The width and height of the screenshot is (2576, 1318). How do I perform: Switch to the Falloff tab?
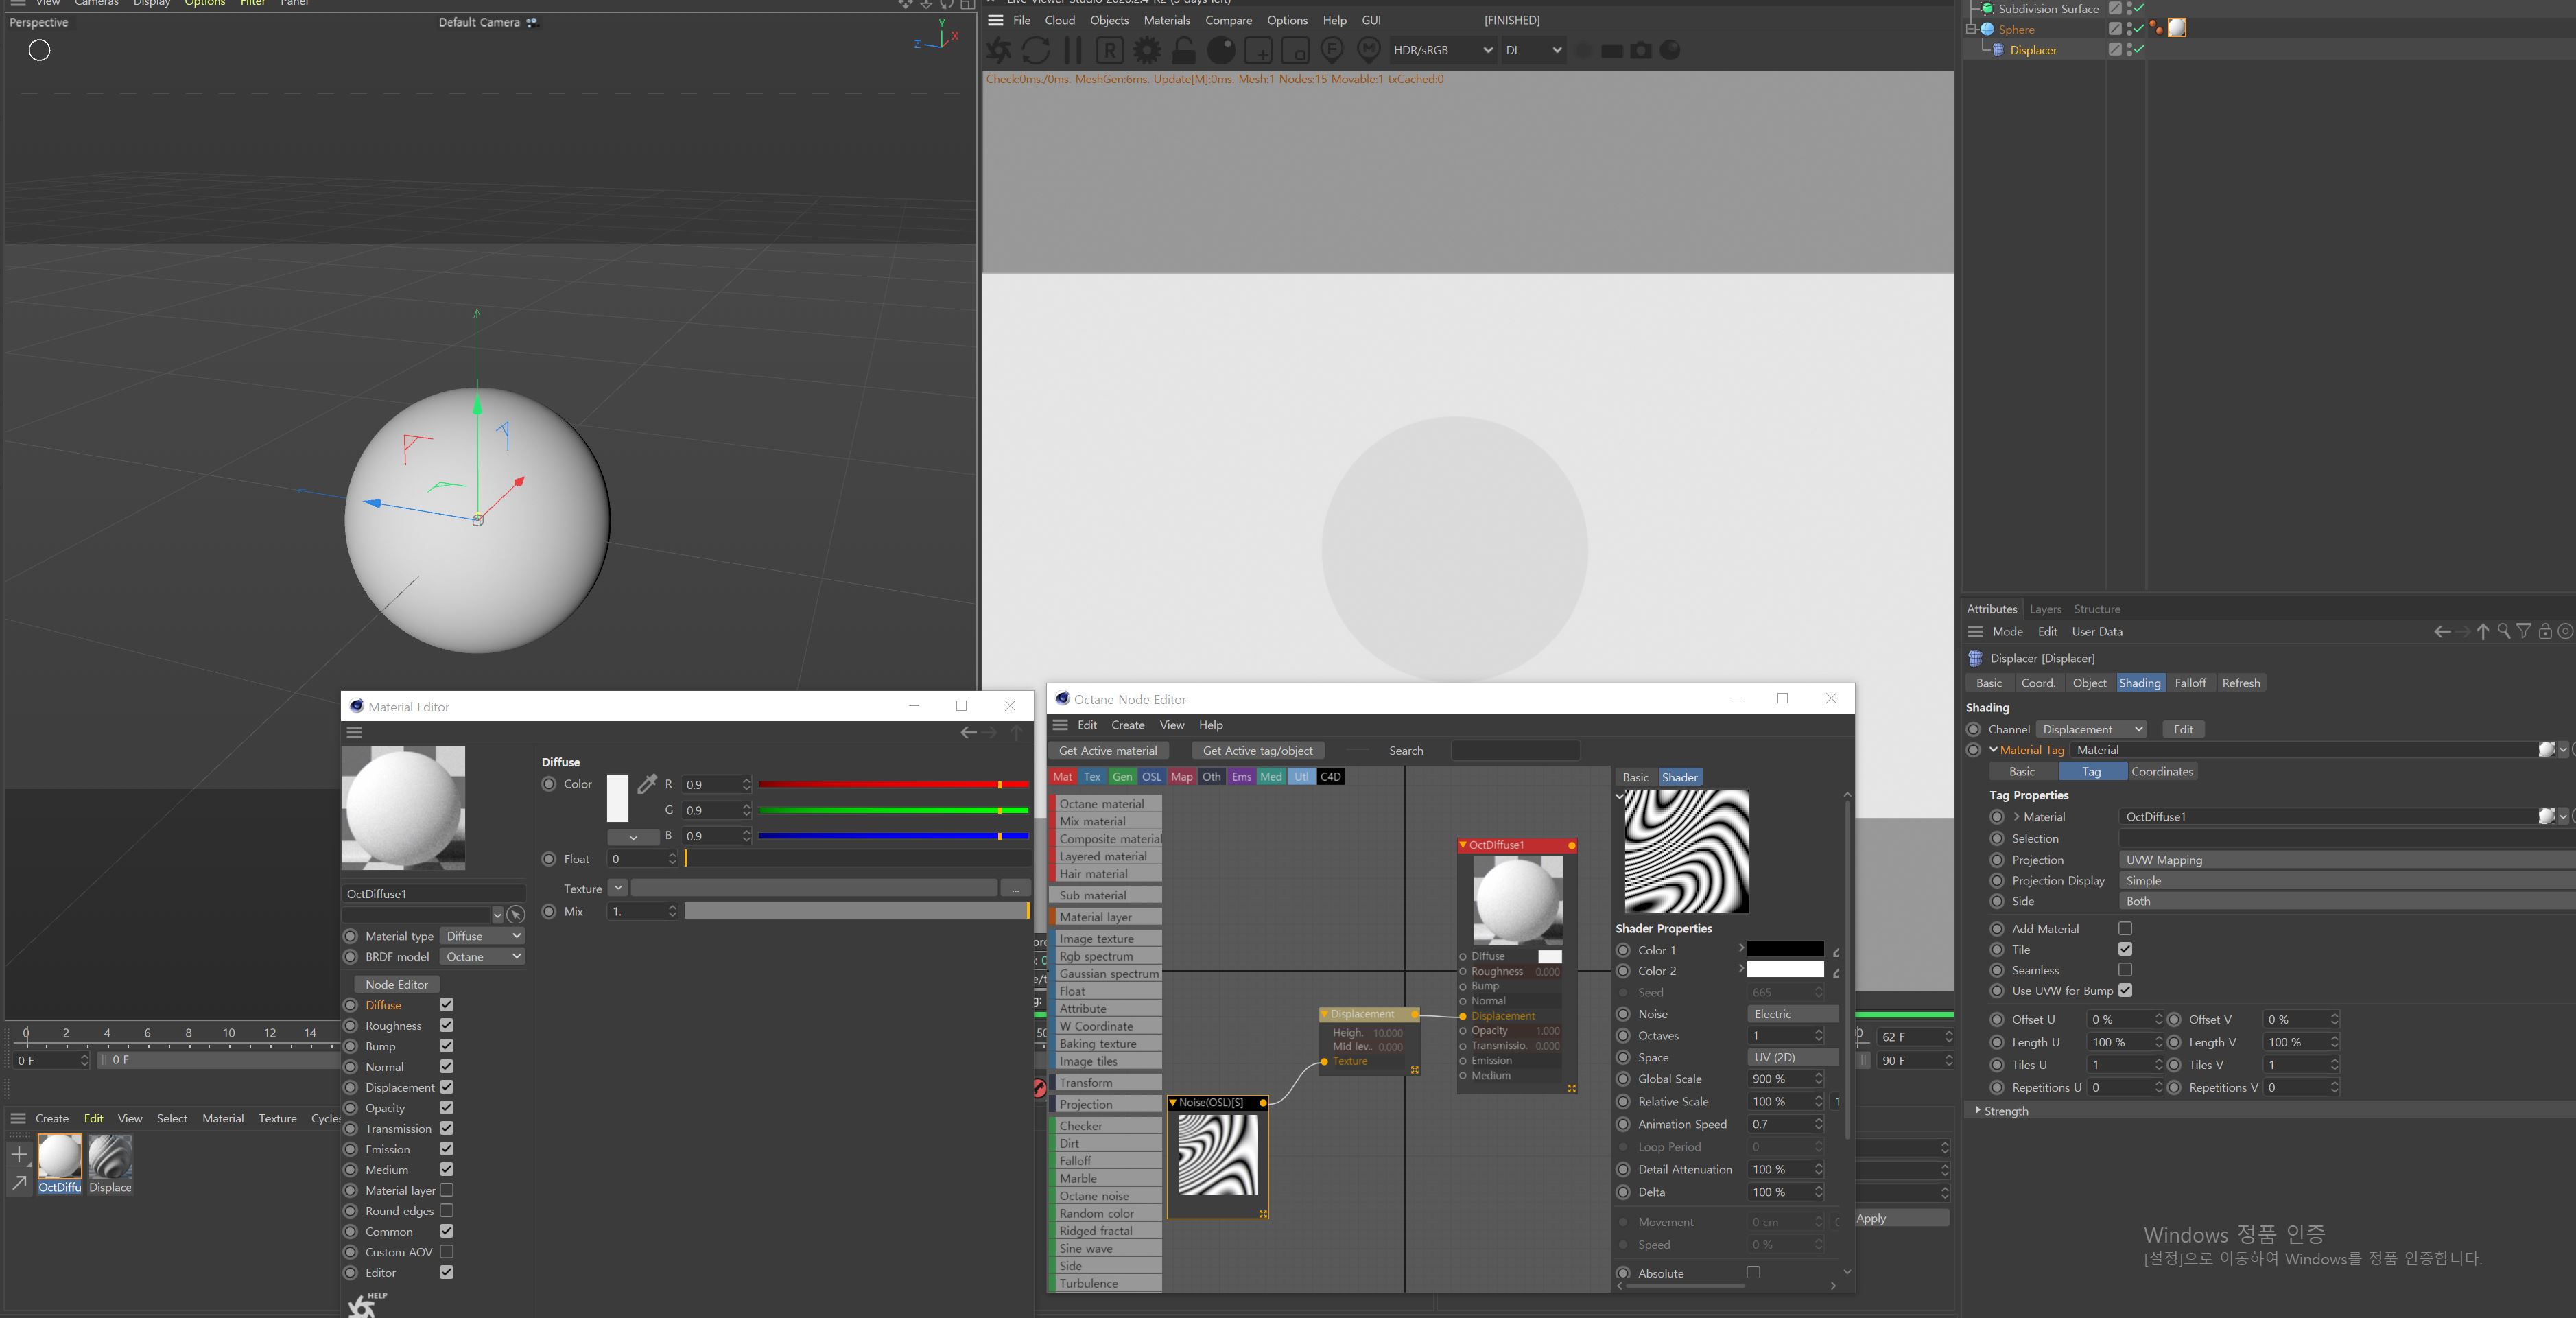pos(2190,683)
